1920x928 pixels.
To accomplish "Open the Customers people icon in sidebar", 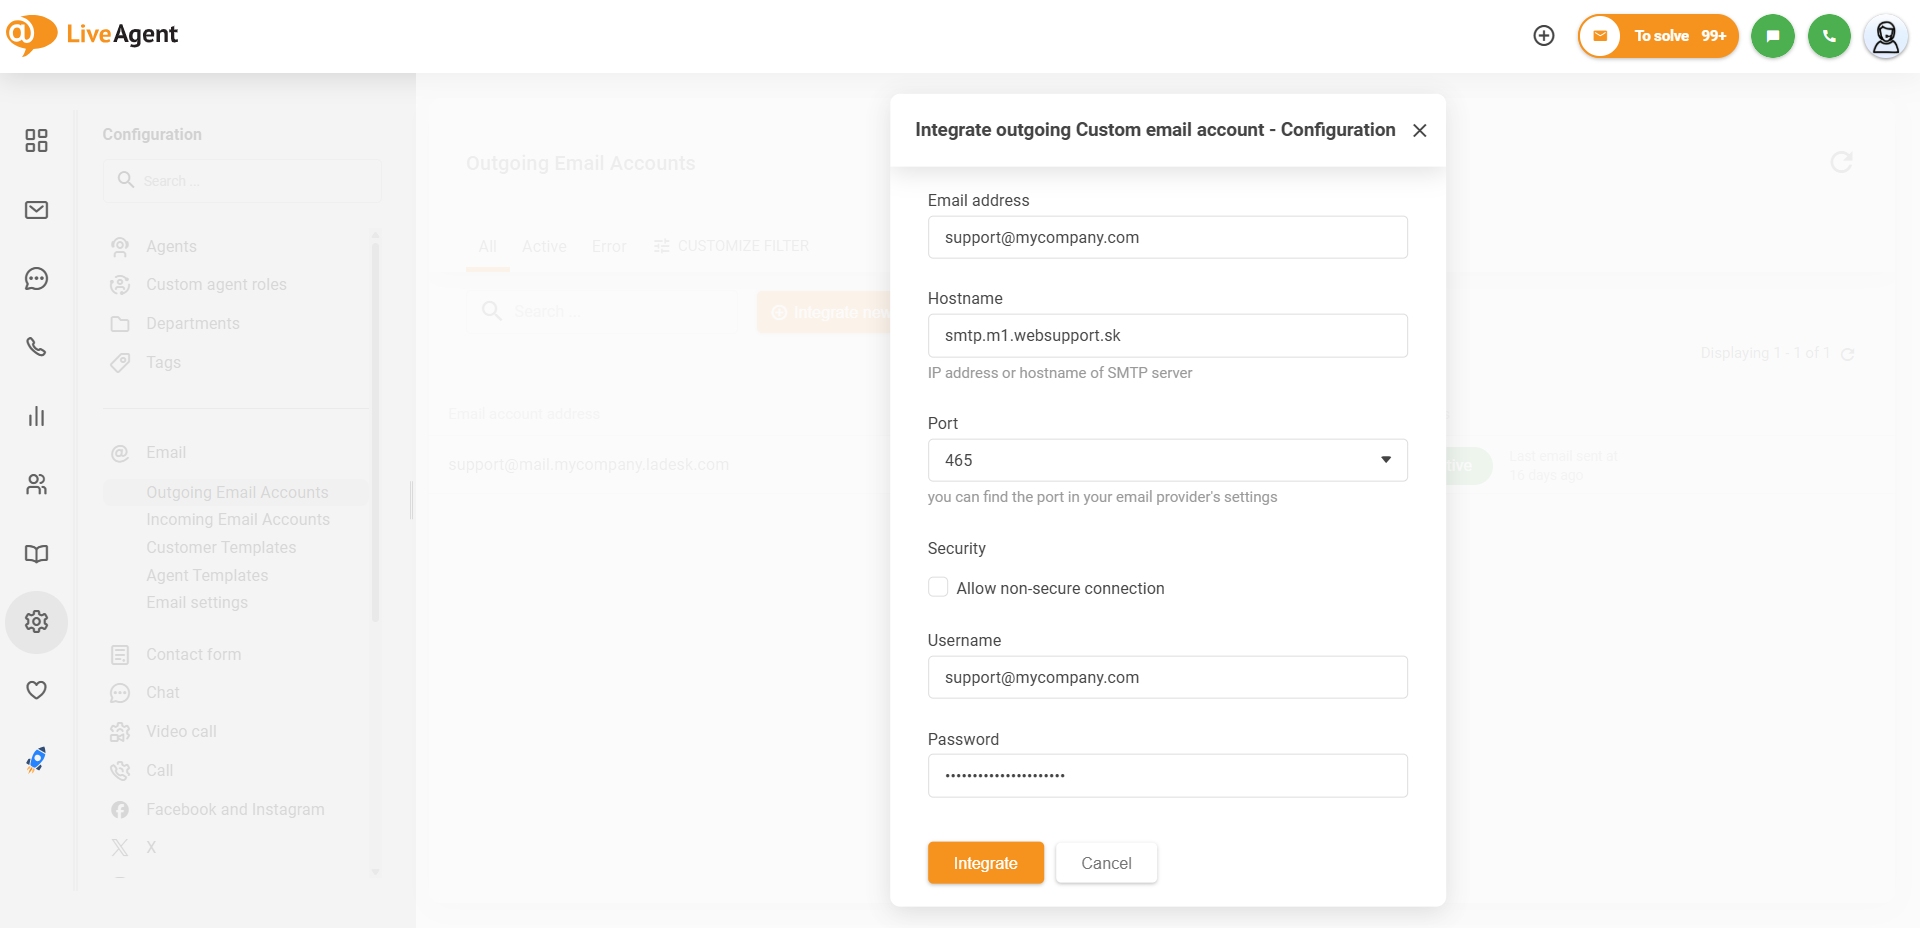I will (36, 485).
